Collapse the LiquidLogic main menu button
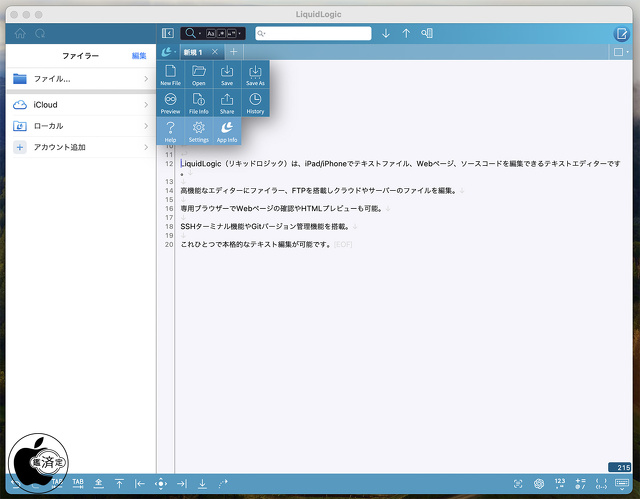Image resolution: width=640 pixels, height=499 pixels. (168, 52)
